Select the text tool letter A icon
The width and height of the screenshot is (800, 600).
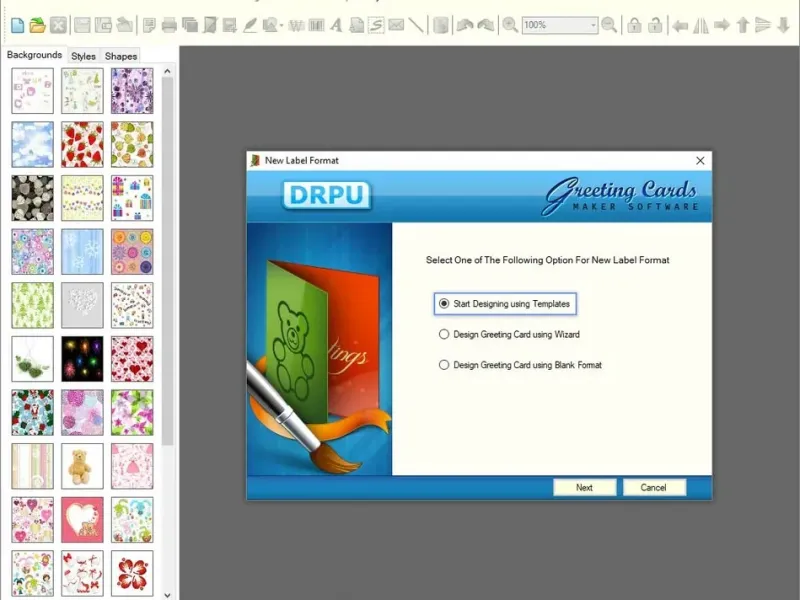[336, 24]
